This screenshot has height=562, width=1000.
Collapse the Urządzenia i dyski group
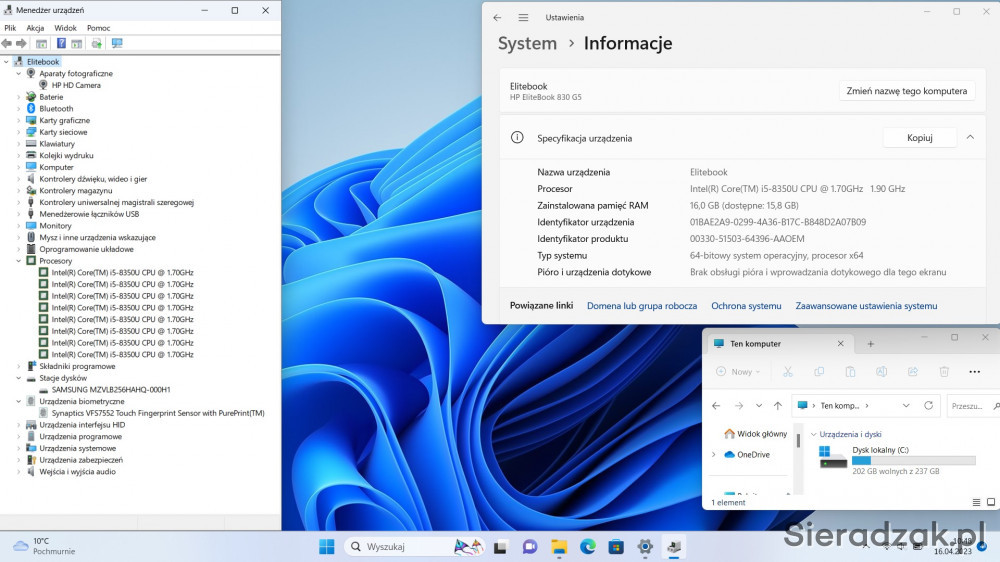(813, 434)
